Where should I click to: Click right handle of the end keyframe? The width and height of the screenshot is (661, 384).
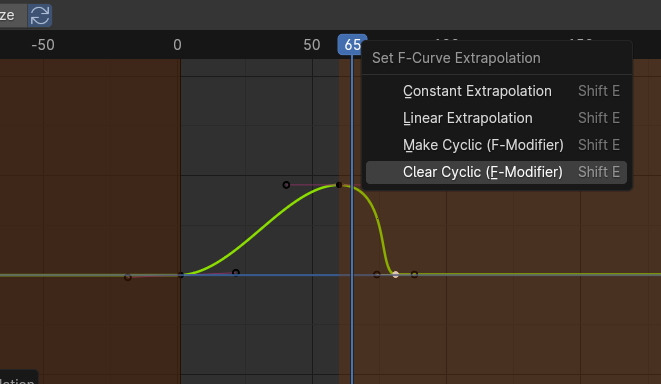tap(414, 274)
